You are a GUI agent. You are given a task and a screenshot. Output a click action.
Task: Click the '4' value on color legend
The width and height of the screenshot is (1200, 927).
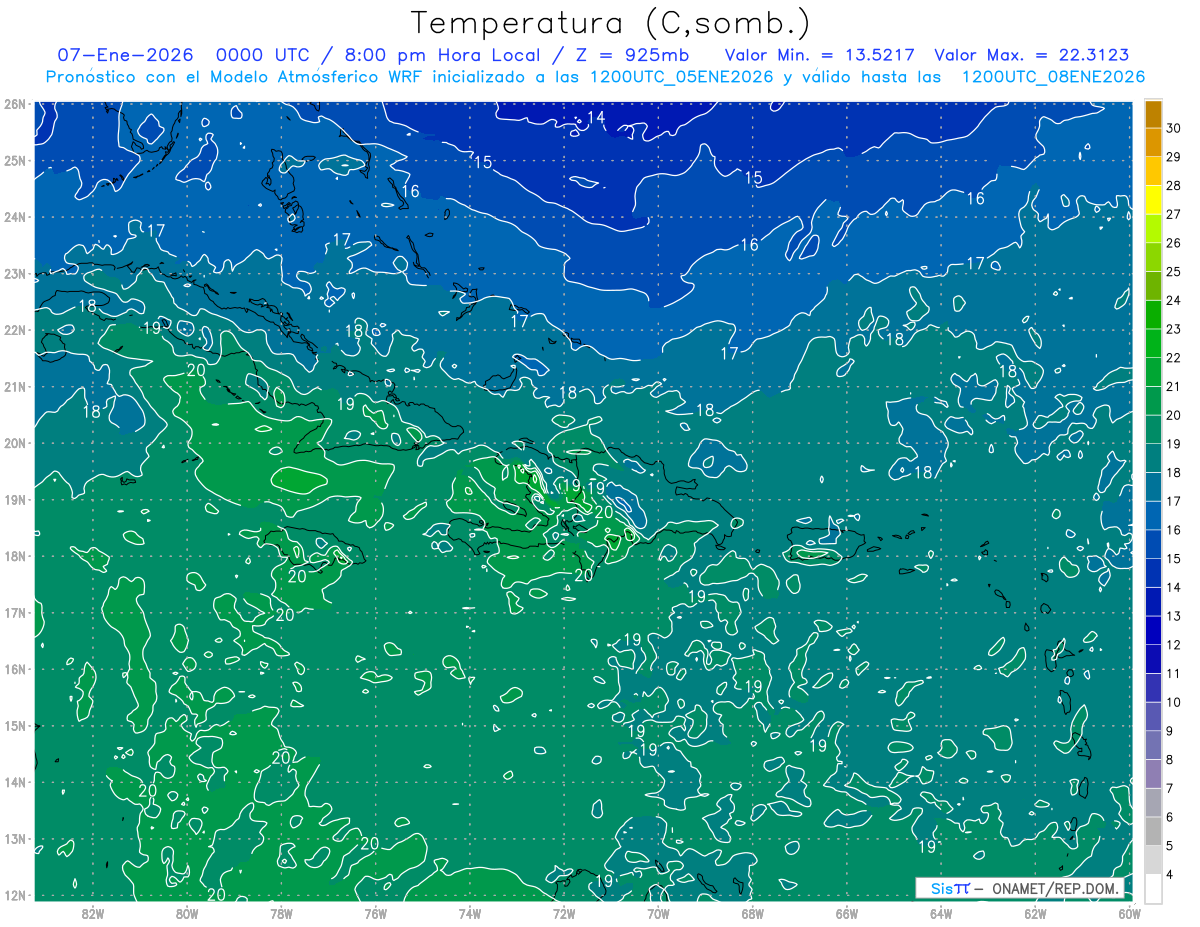coord(1170,875)
